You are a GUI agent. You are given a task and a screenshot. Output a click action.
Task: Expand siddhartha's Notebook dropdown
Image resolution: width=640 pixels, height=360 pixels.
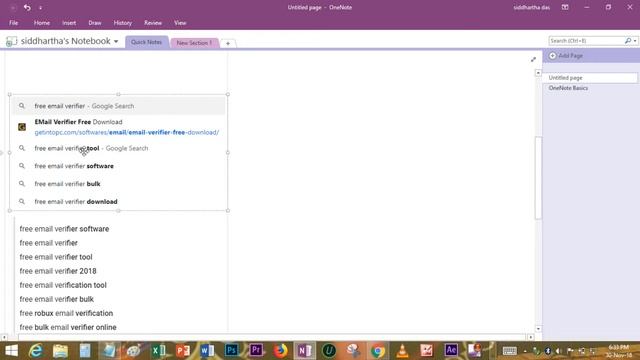116,42
